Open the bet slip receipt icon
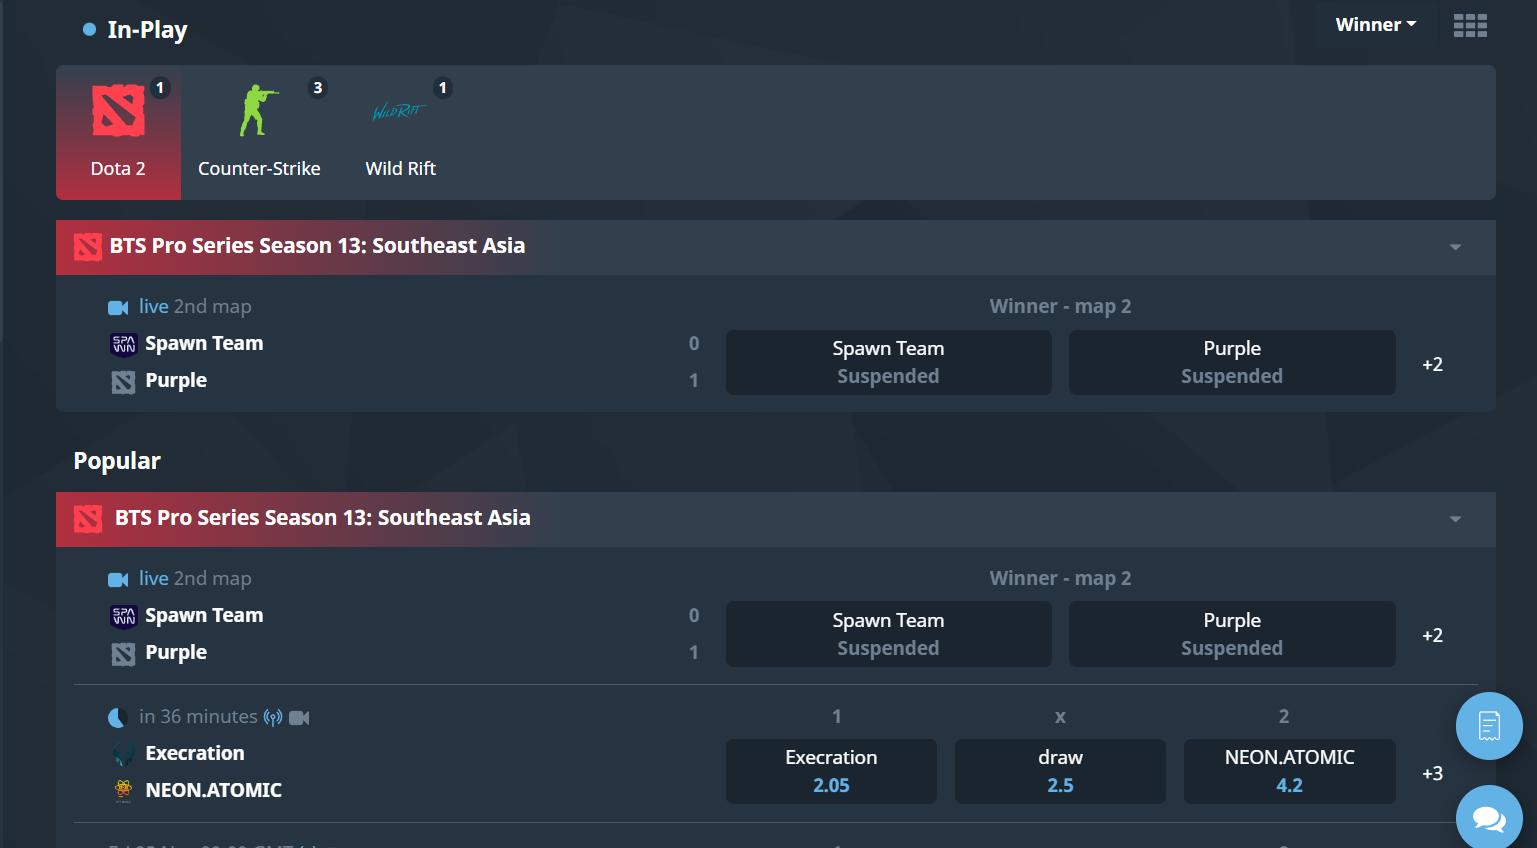1537x848 pixels. coord(1489,725)
